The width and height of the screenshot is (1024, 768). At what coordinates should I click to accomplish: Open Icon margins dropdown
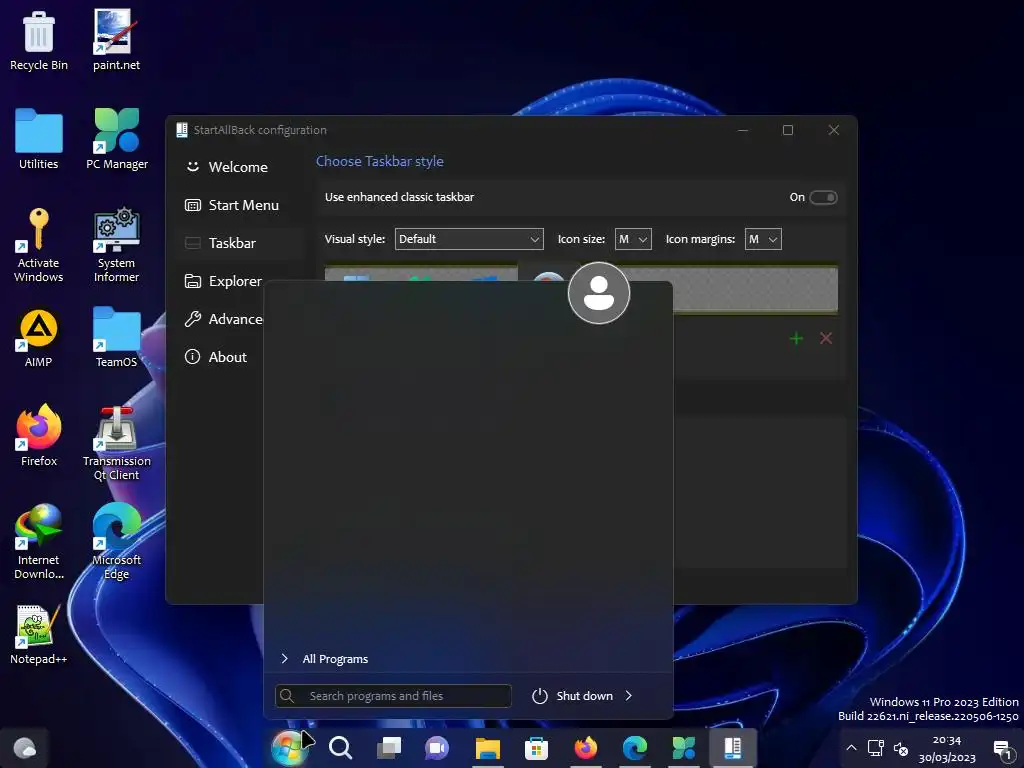(763, 239)
